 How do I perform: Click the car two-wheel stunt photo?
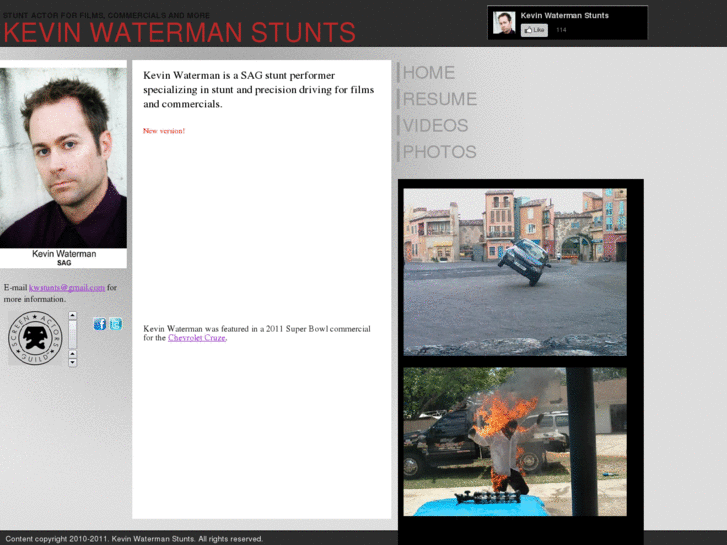(515, 272)
